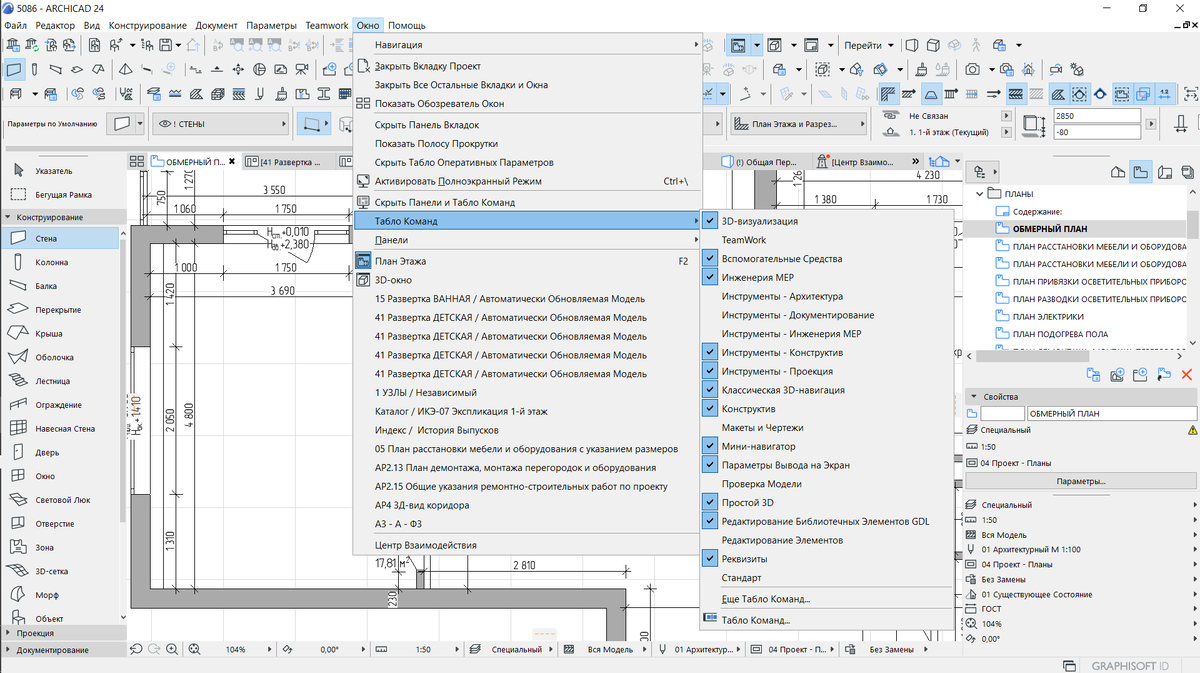Select the Стена (Wall) tool

(x=60, y=238)
